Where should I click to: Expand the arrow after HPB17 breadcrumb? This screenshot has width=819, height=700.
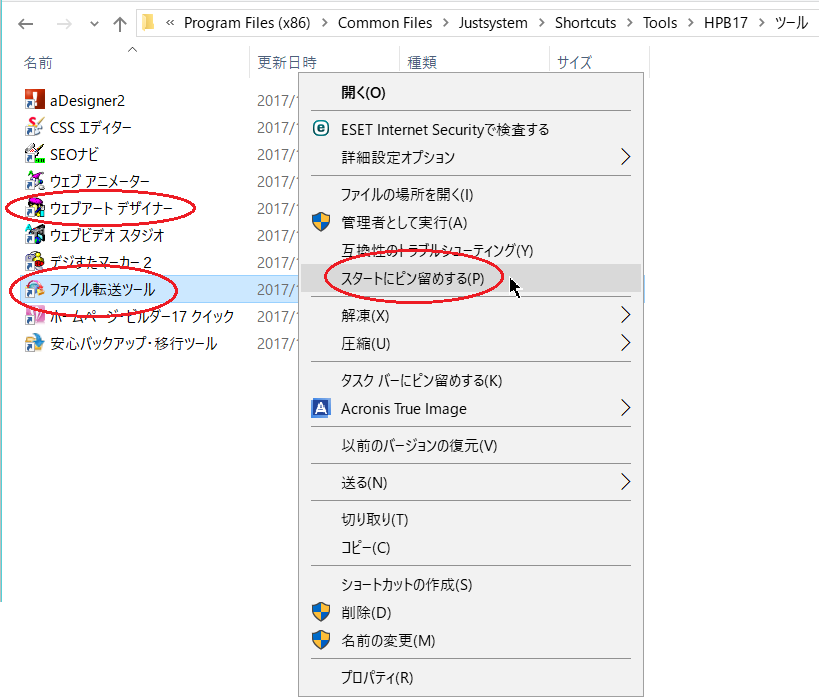761,23
